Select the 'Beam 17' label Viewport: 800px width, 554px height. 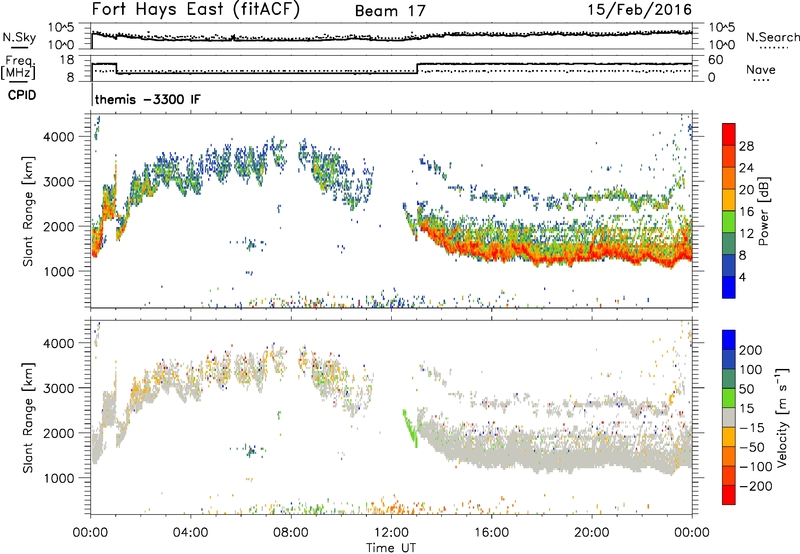(x=390, y=11)
